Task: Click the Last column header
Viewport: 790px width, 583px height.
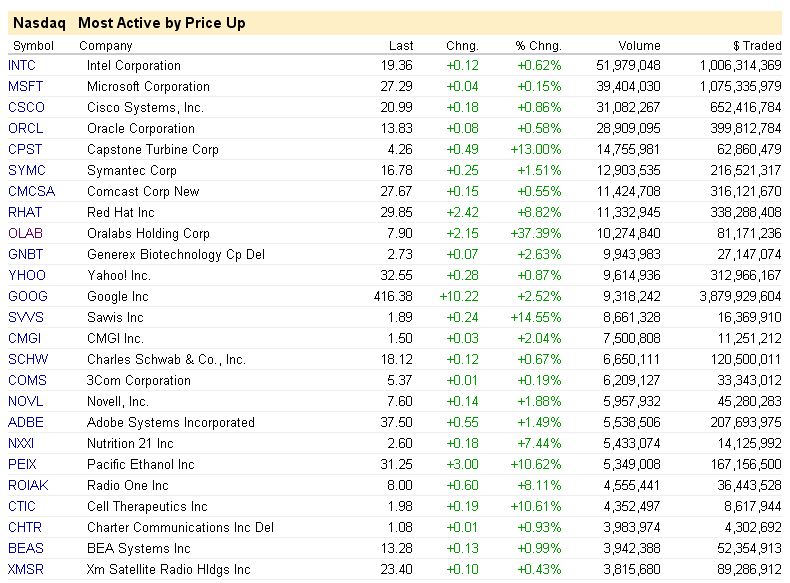Action: coord(401,46)
